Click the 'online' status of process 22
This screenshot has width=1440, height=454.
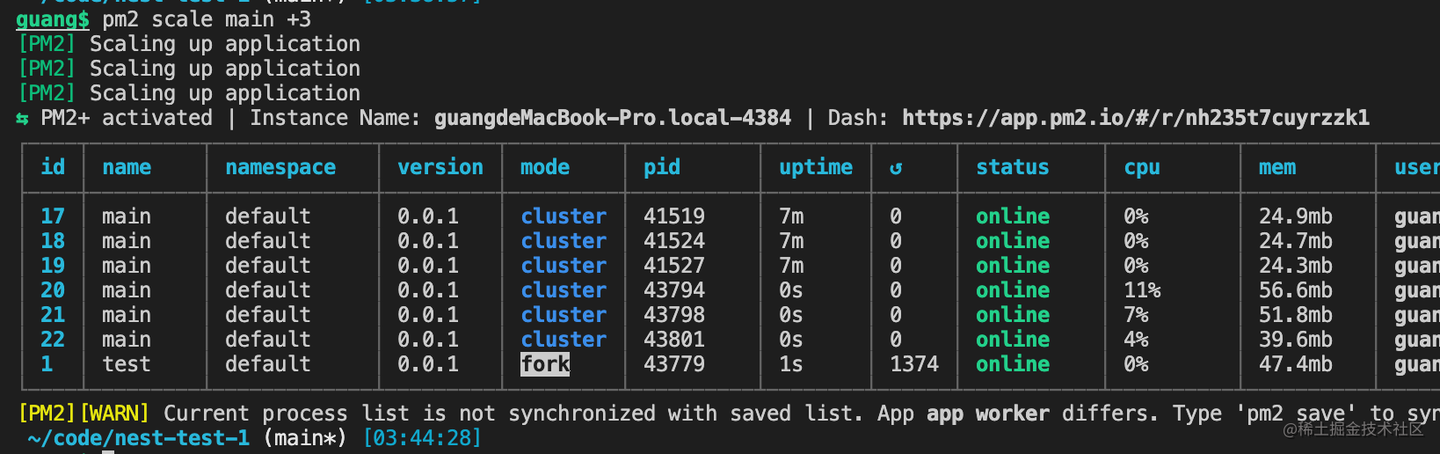click(1012, 340)
